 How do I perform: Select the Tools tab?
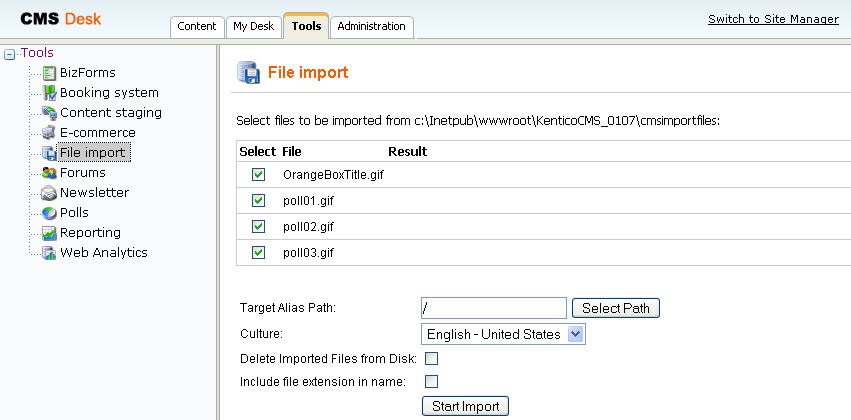[x=306, y=26]
